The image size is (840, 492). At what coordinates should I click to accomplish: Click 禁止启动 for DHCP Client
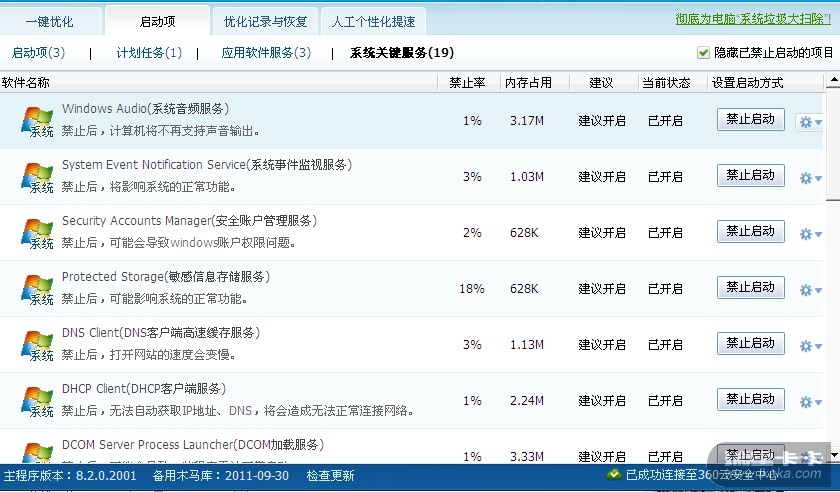pyautogui.click(x=751, y=399)
